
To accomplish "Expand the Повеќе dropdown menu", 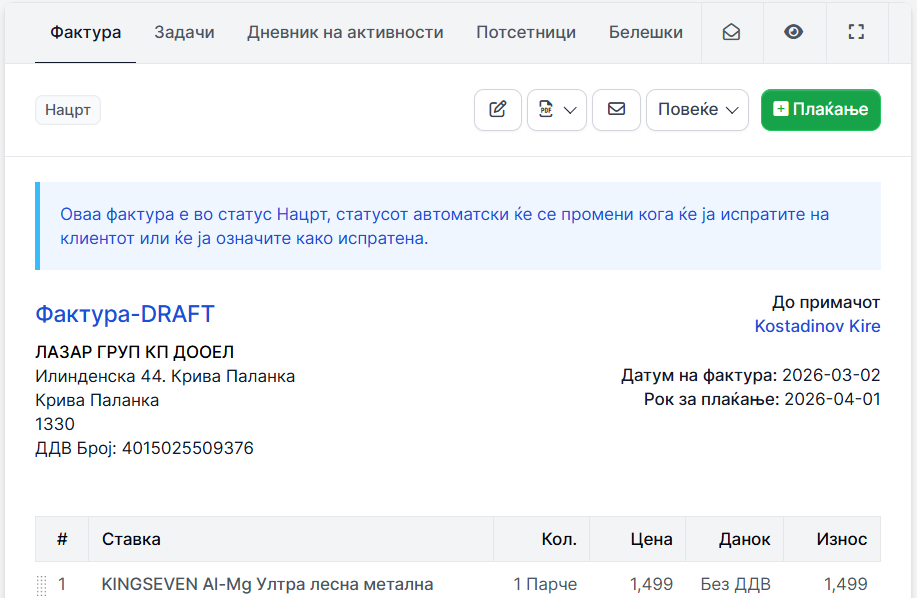I will click(697, 110).
